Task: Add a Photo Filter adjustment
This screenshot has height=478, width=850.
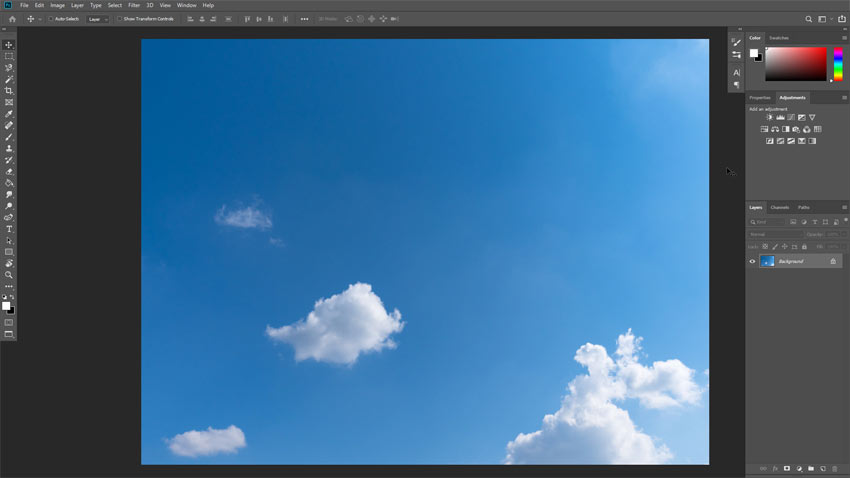Action: [x=796, y=129]
